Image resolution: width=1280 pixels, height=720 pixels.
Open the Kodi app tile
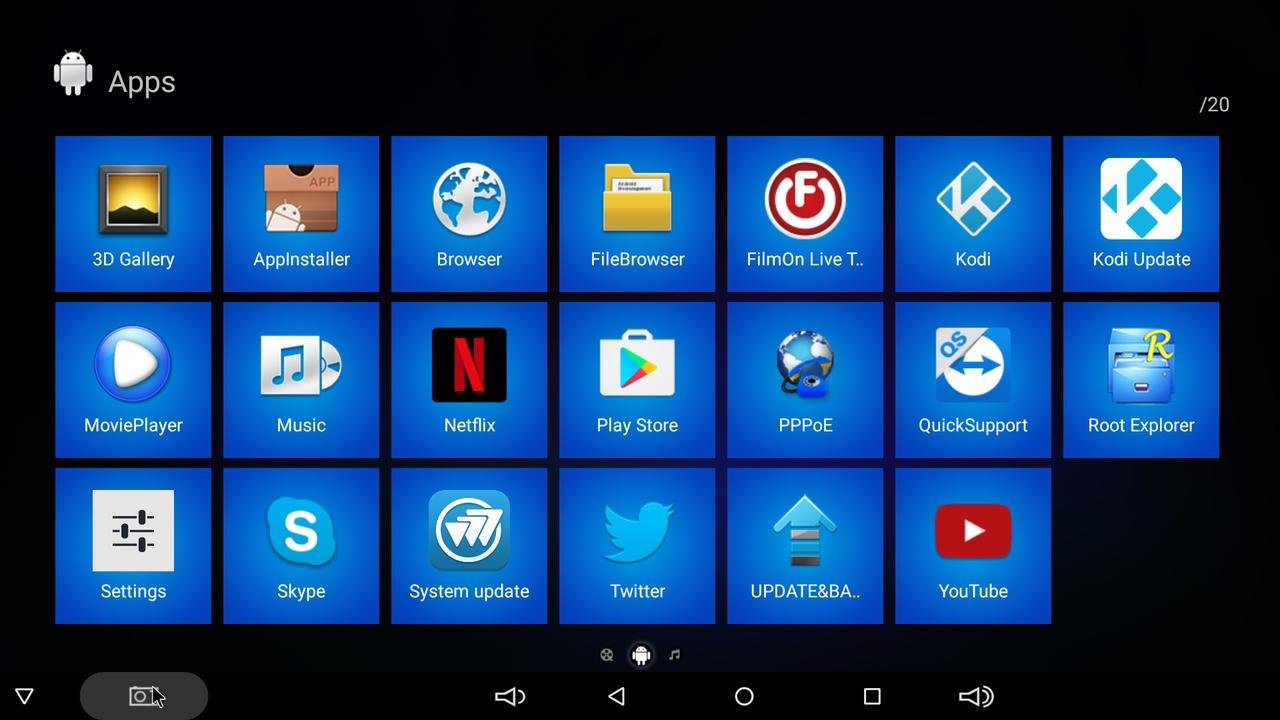[x=973, y=214]
